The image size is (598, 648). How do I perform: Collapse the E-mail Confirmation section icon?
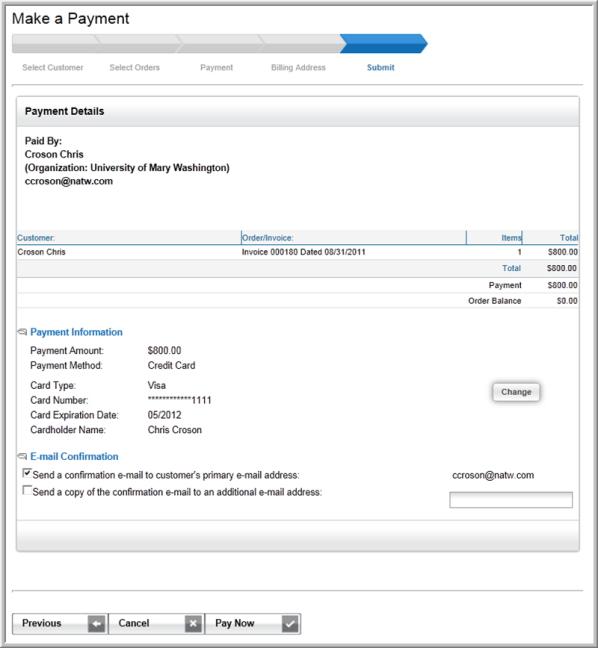pos(22,456)
